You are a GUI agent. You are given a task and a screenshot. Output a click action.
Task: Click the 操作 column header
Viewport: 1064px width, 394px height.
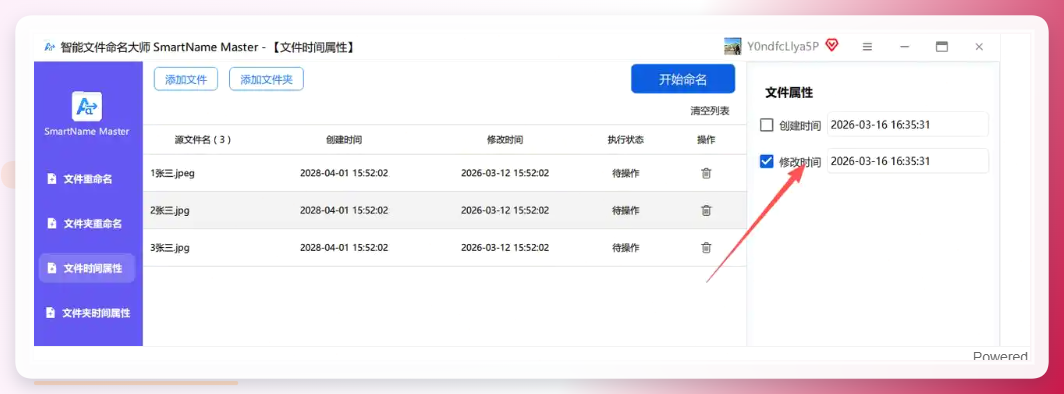[x=706, y=140]
